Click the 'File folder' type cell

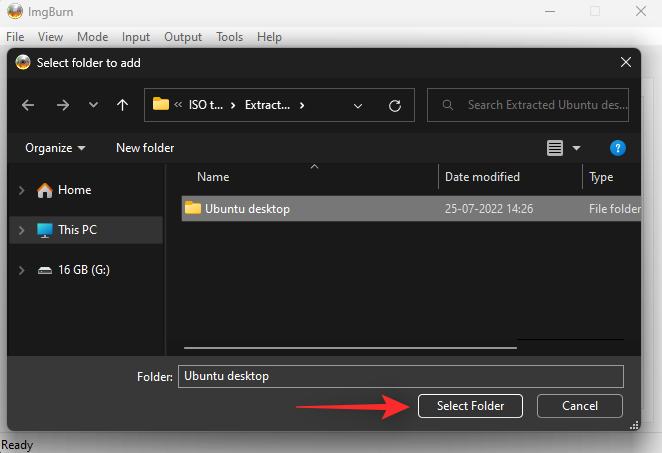click(x=615, y=209)
